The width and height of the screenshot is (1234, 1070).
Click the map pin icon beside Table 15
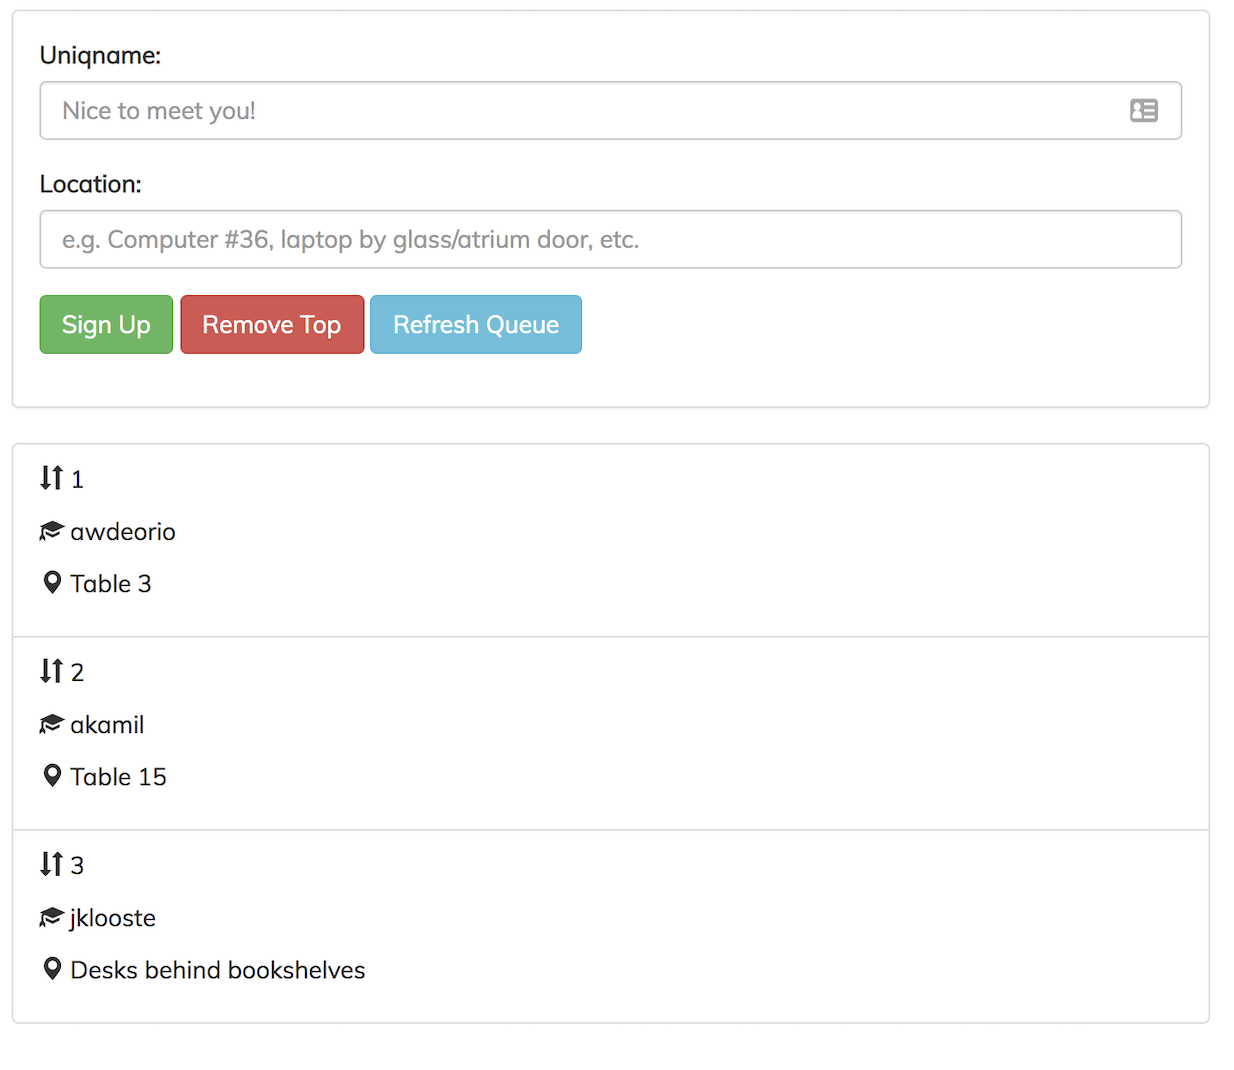(x=53, y=776)
